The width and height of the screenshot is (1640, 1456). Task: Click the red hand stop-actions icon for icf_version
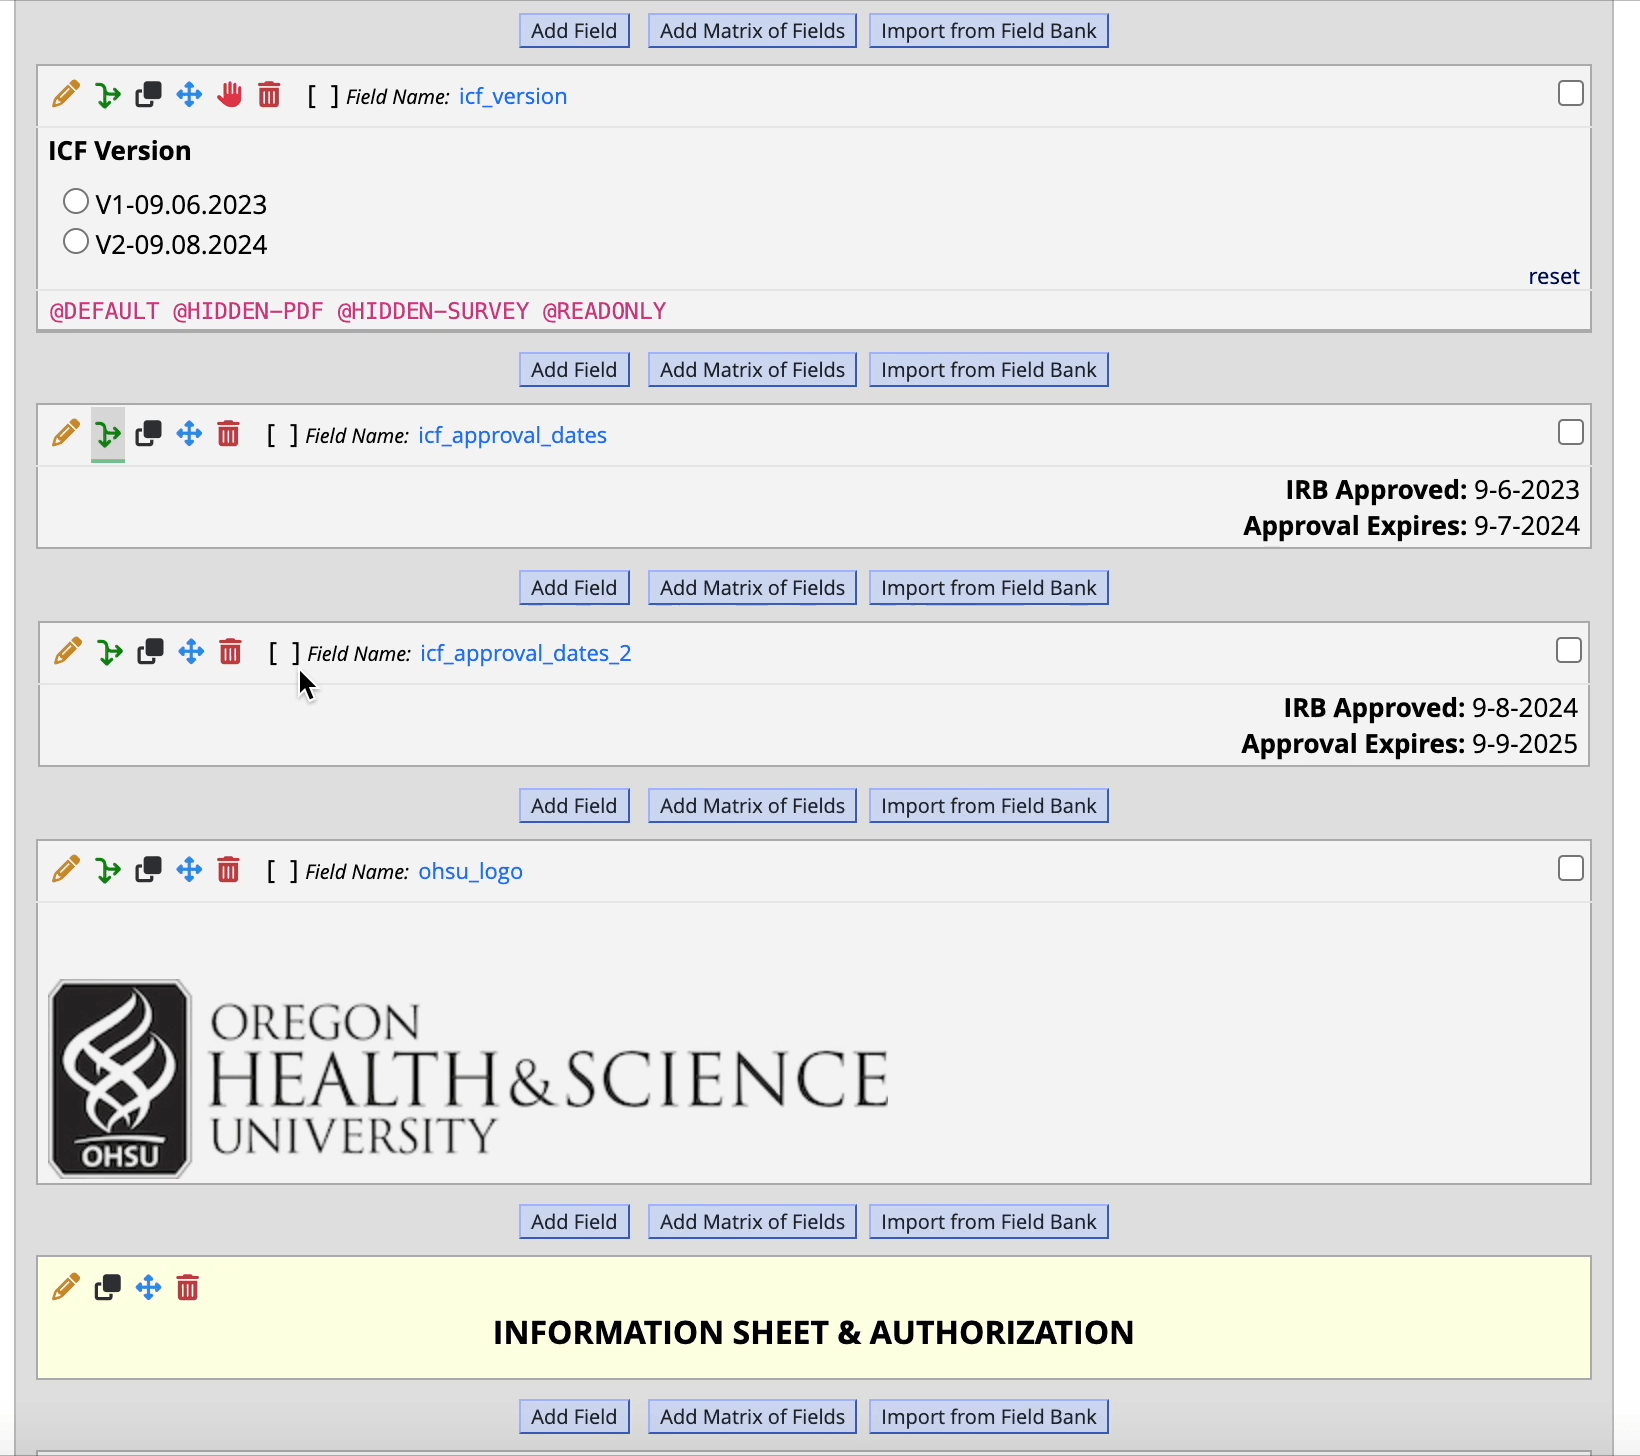click(x=230, y=95)
